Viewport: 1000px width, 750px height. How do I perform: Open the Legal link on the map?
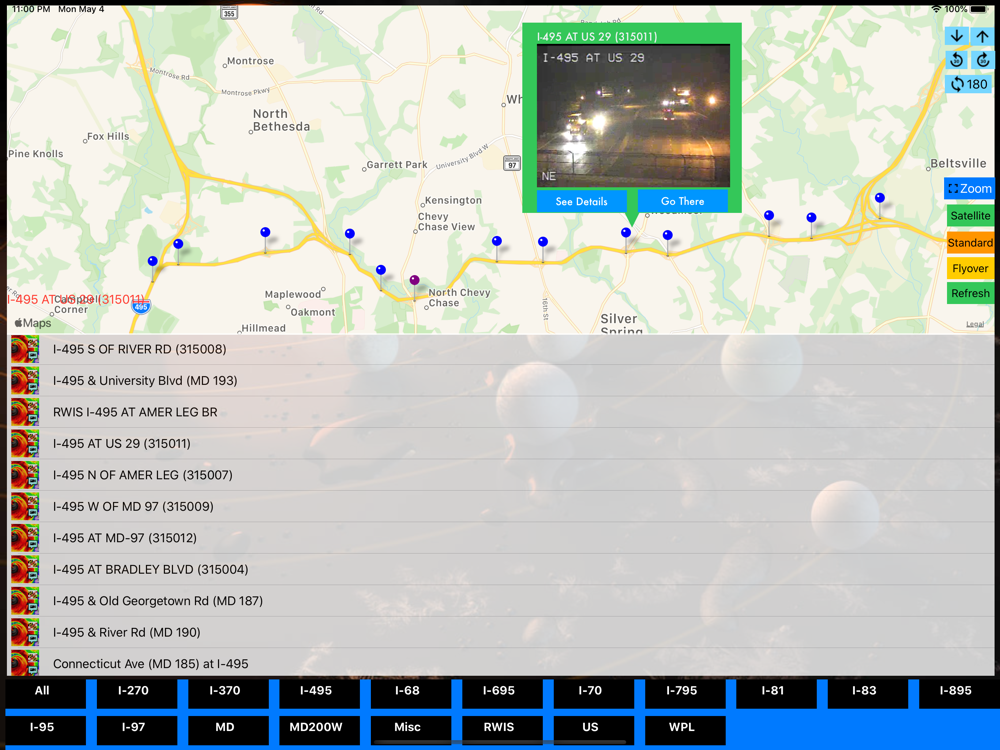click(x=974, y=325)
